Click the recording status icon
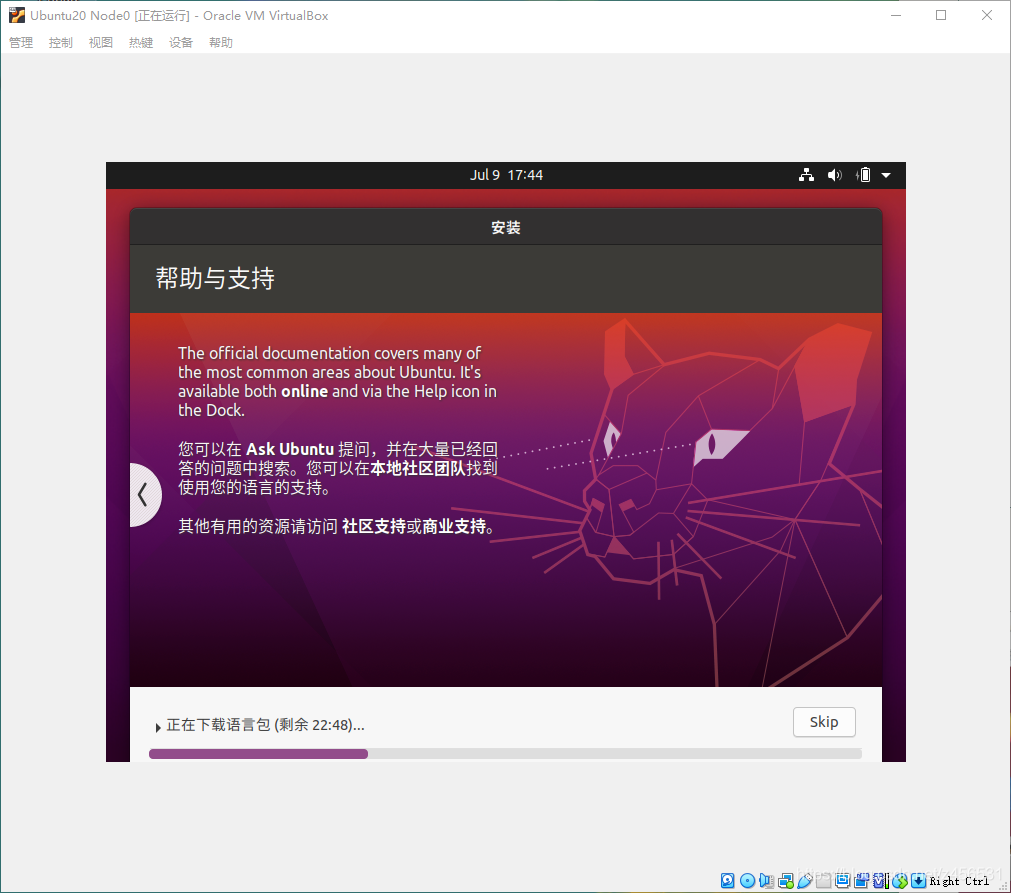Viewport: 1011px width, 893px height. [861, 881]
